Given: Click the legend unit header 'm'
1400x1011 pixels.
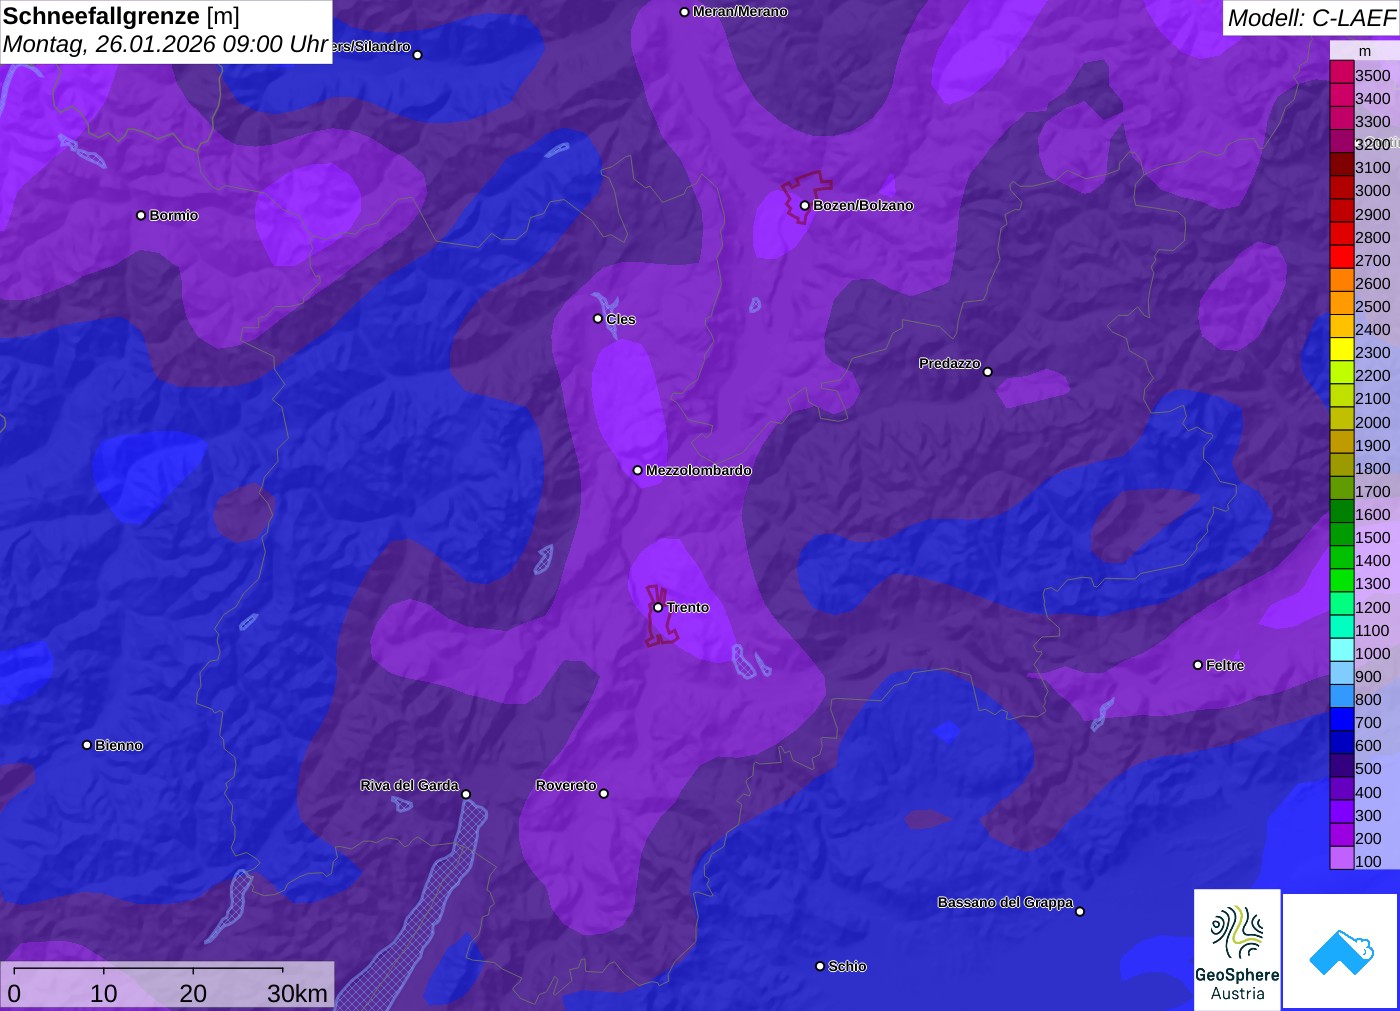Looking at the screenshot, I should pos(1365,51).
